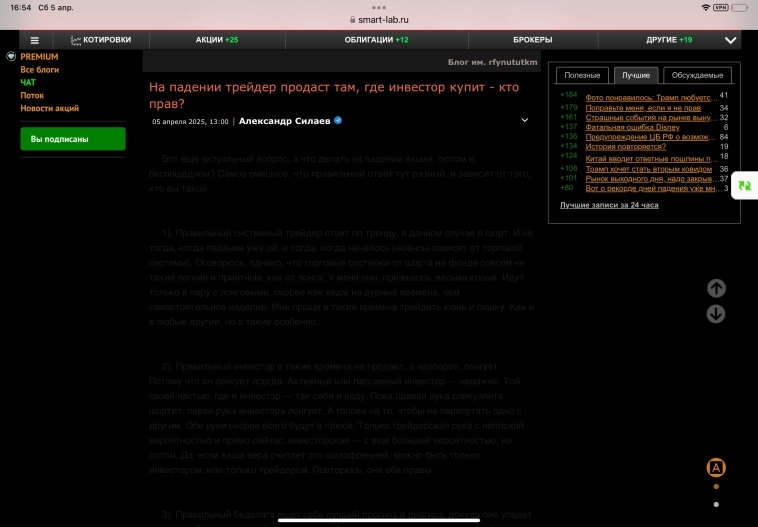Open the Акции +25 section
This screenshot has height=527, width=758.
pos(216,40)
